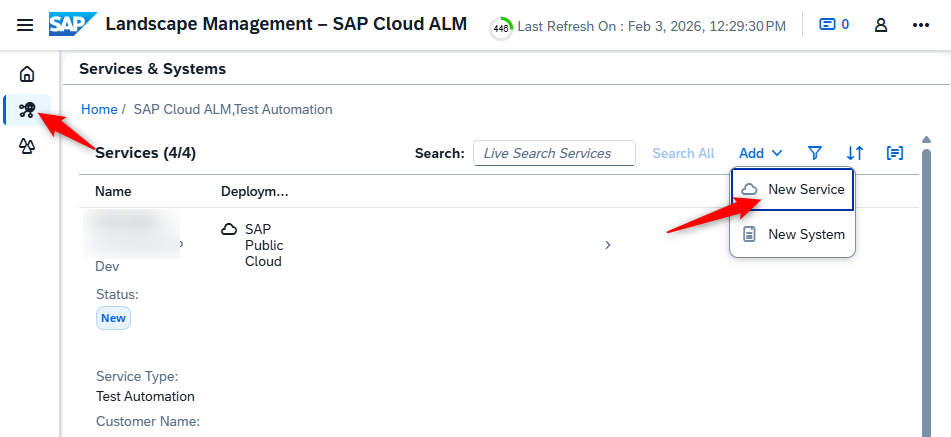Focus the Live Search Services field
Image resolution: width=951 pixels, height=437 pixels.
click(554, 153)
